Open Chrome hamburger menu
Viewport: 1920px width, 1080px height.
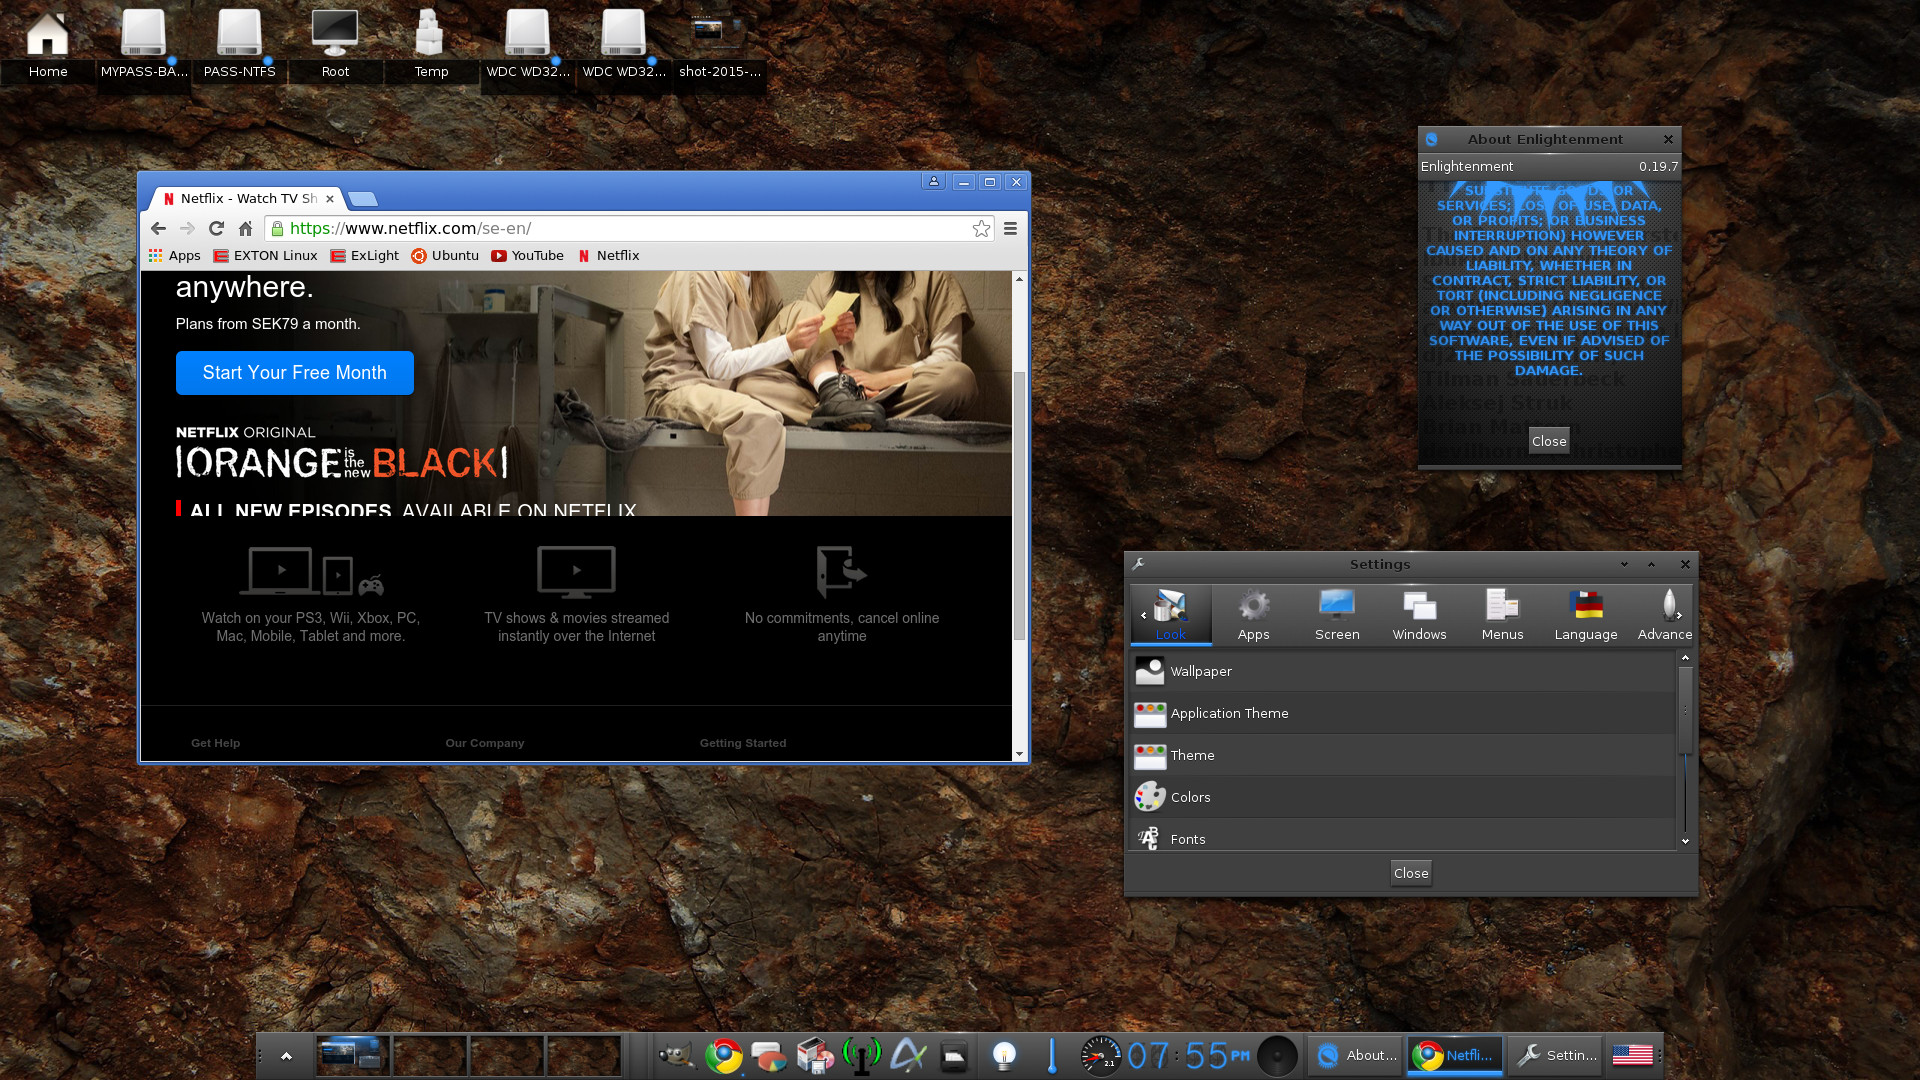1010,229
